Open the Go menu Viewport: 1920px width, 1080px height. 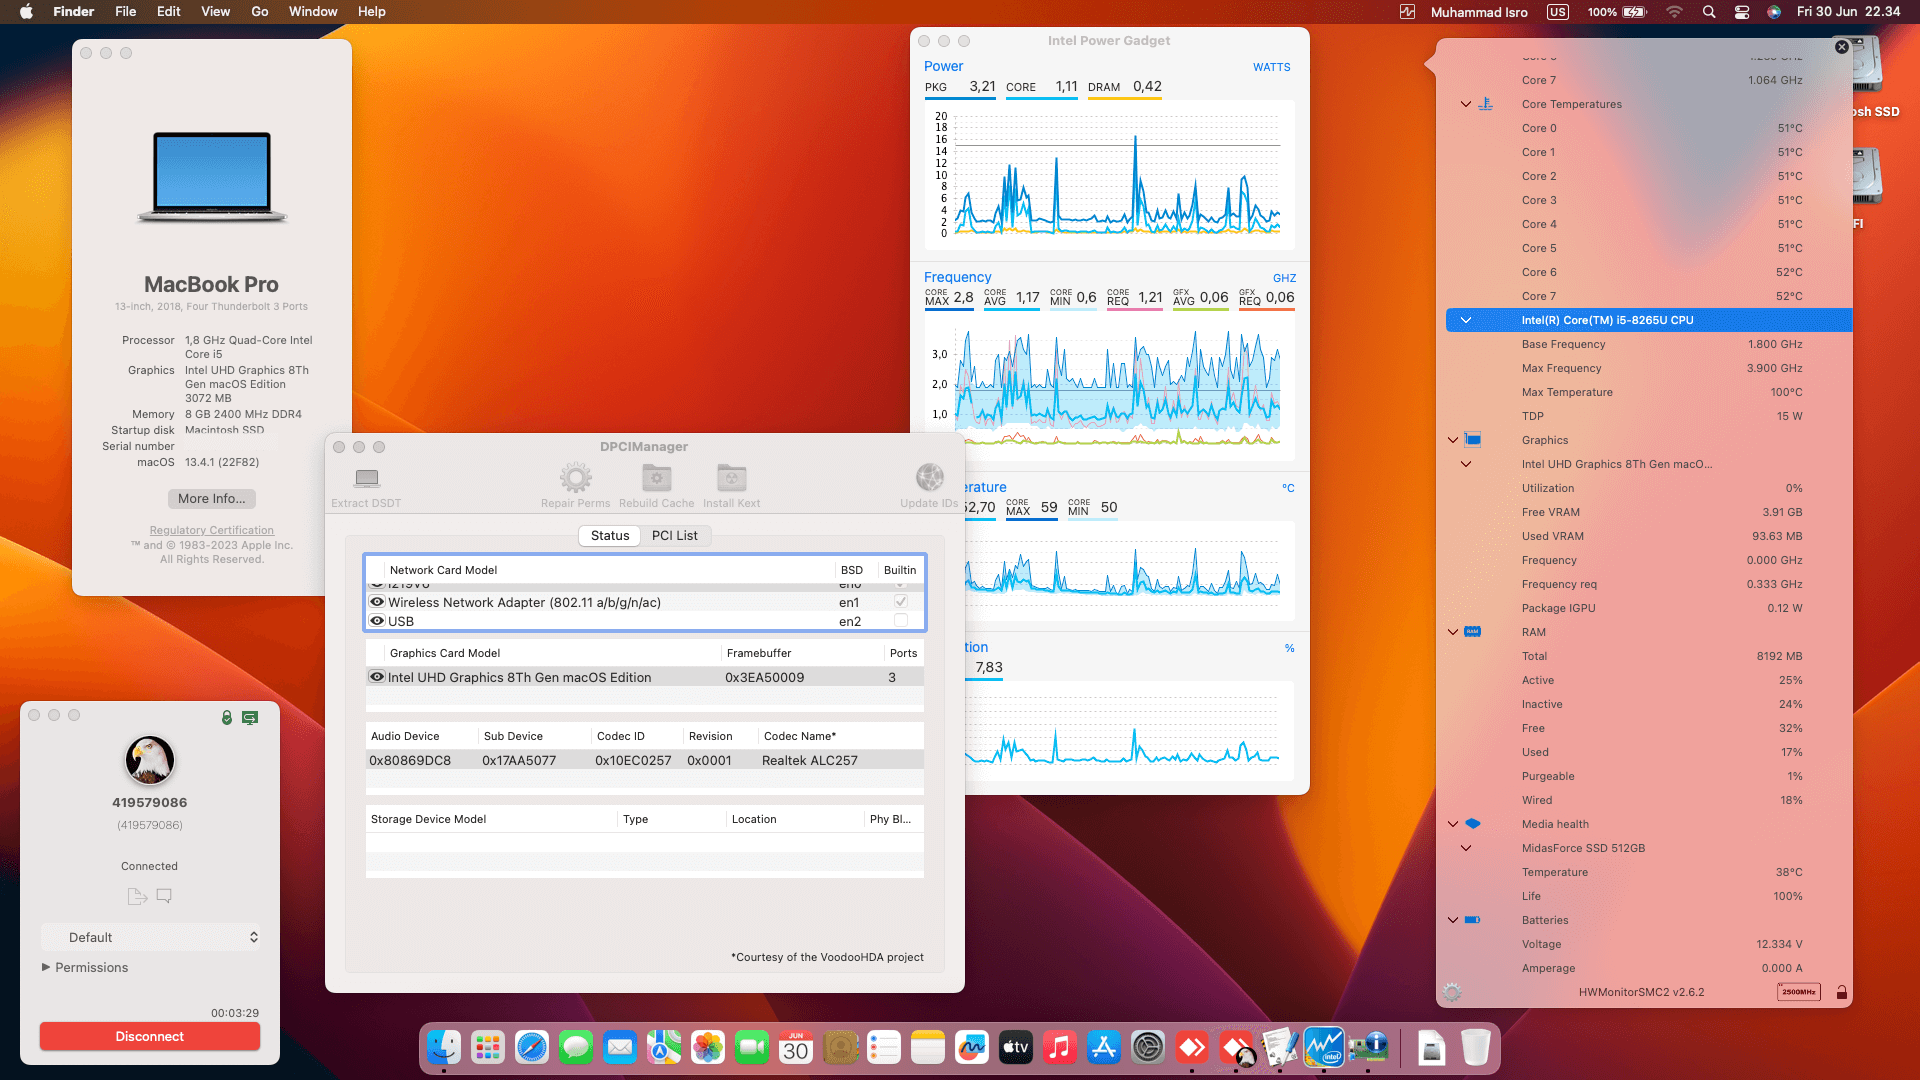point(260,12)
